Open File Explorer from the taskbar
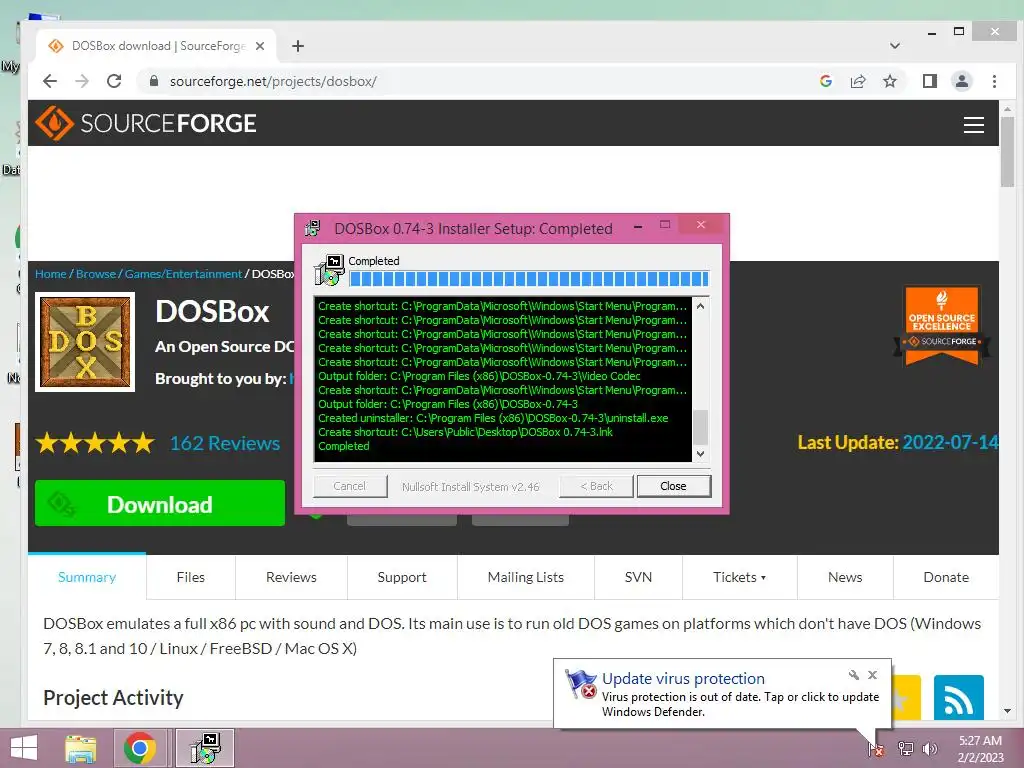 point(80,748)
